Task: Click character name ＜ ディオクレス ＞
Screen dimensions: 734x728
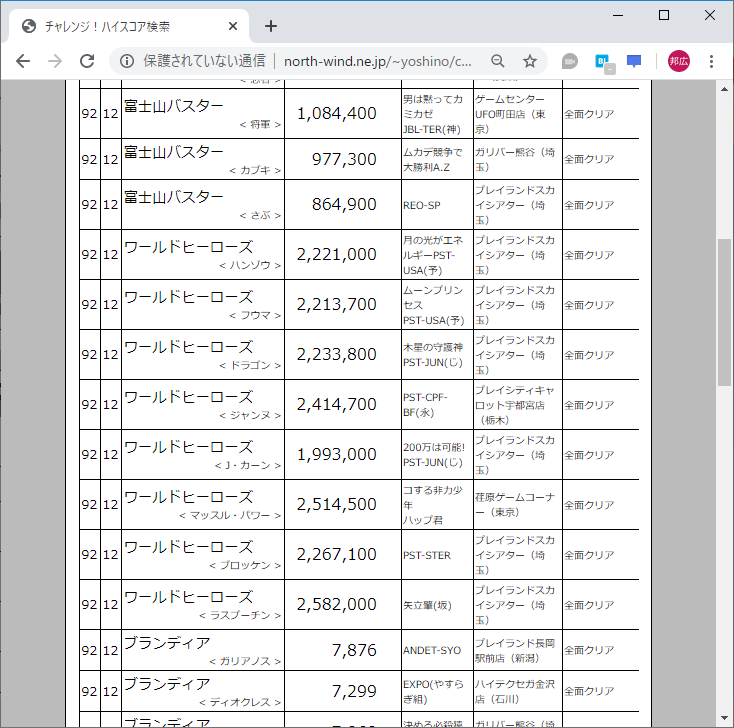Action: point(240,702)
